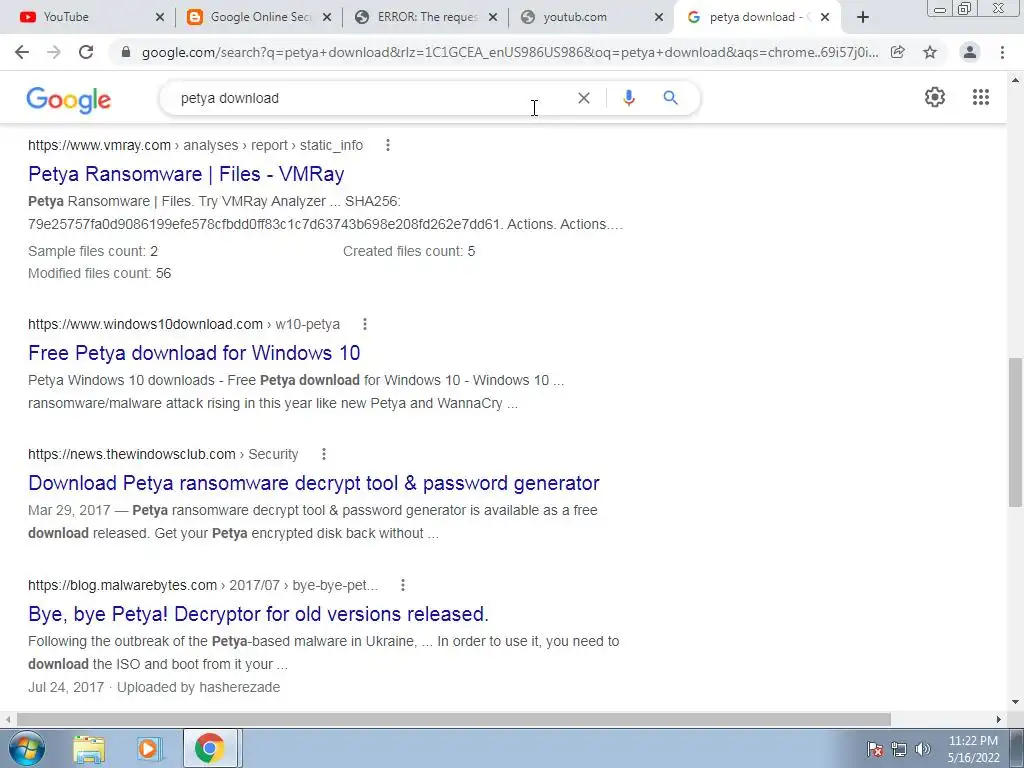The width and height of the screenshot is (1024, 768).
Task: Close the youtub.com tab
Action: 660,18
